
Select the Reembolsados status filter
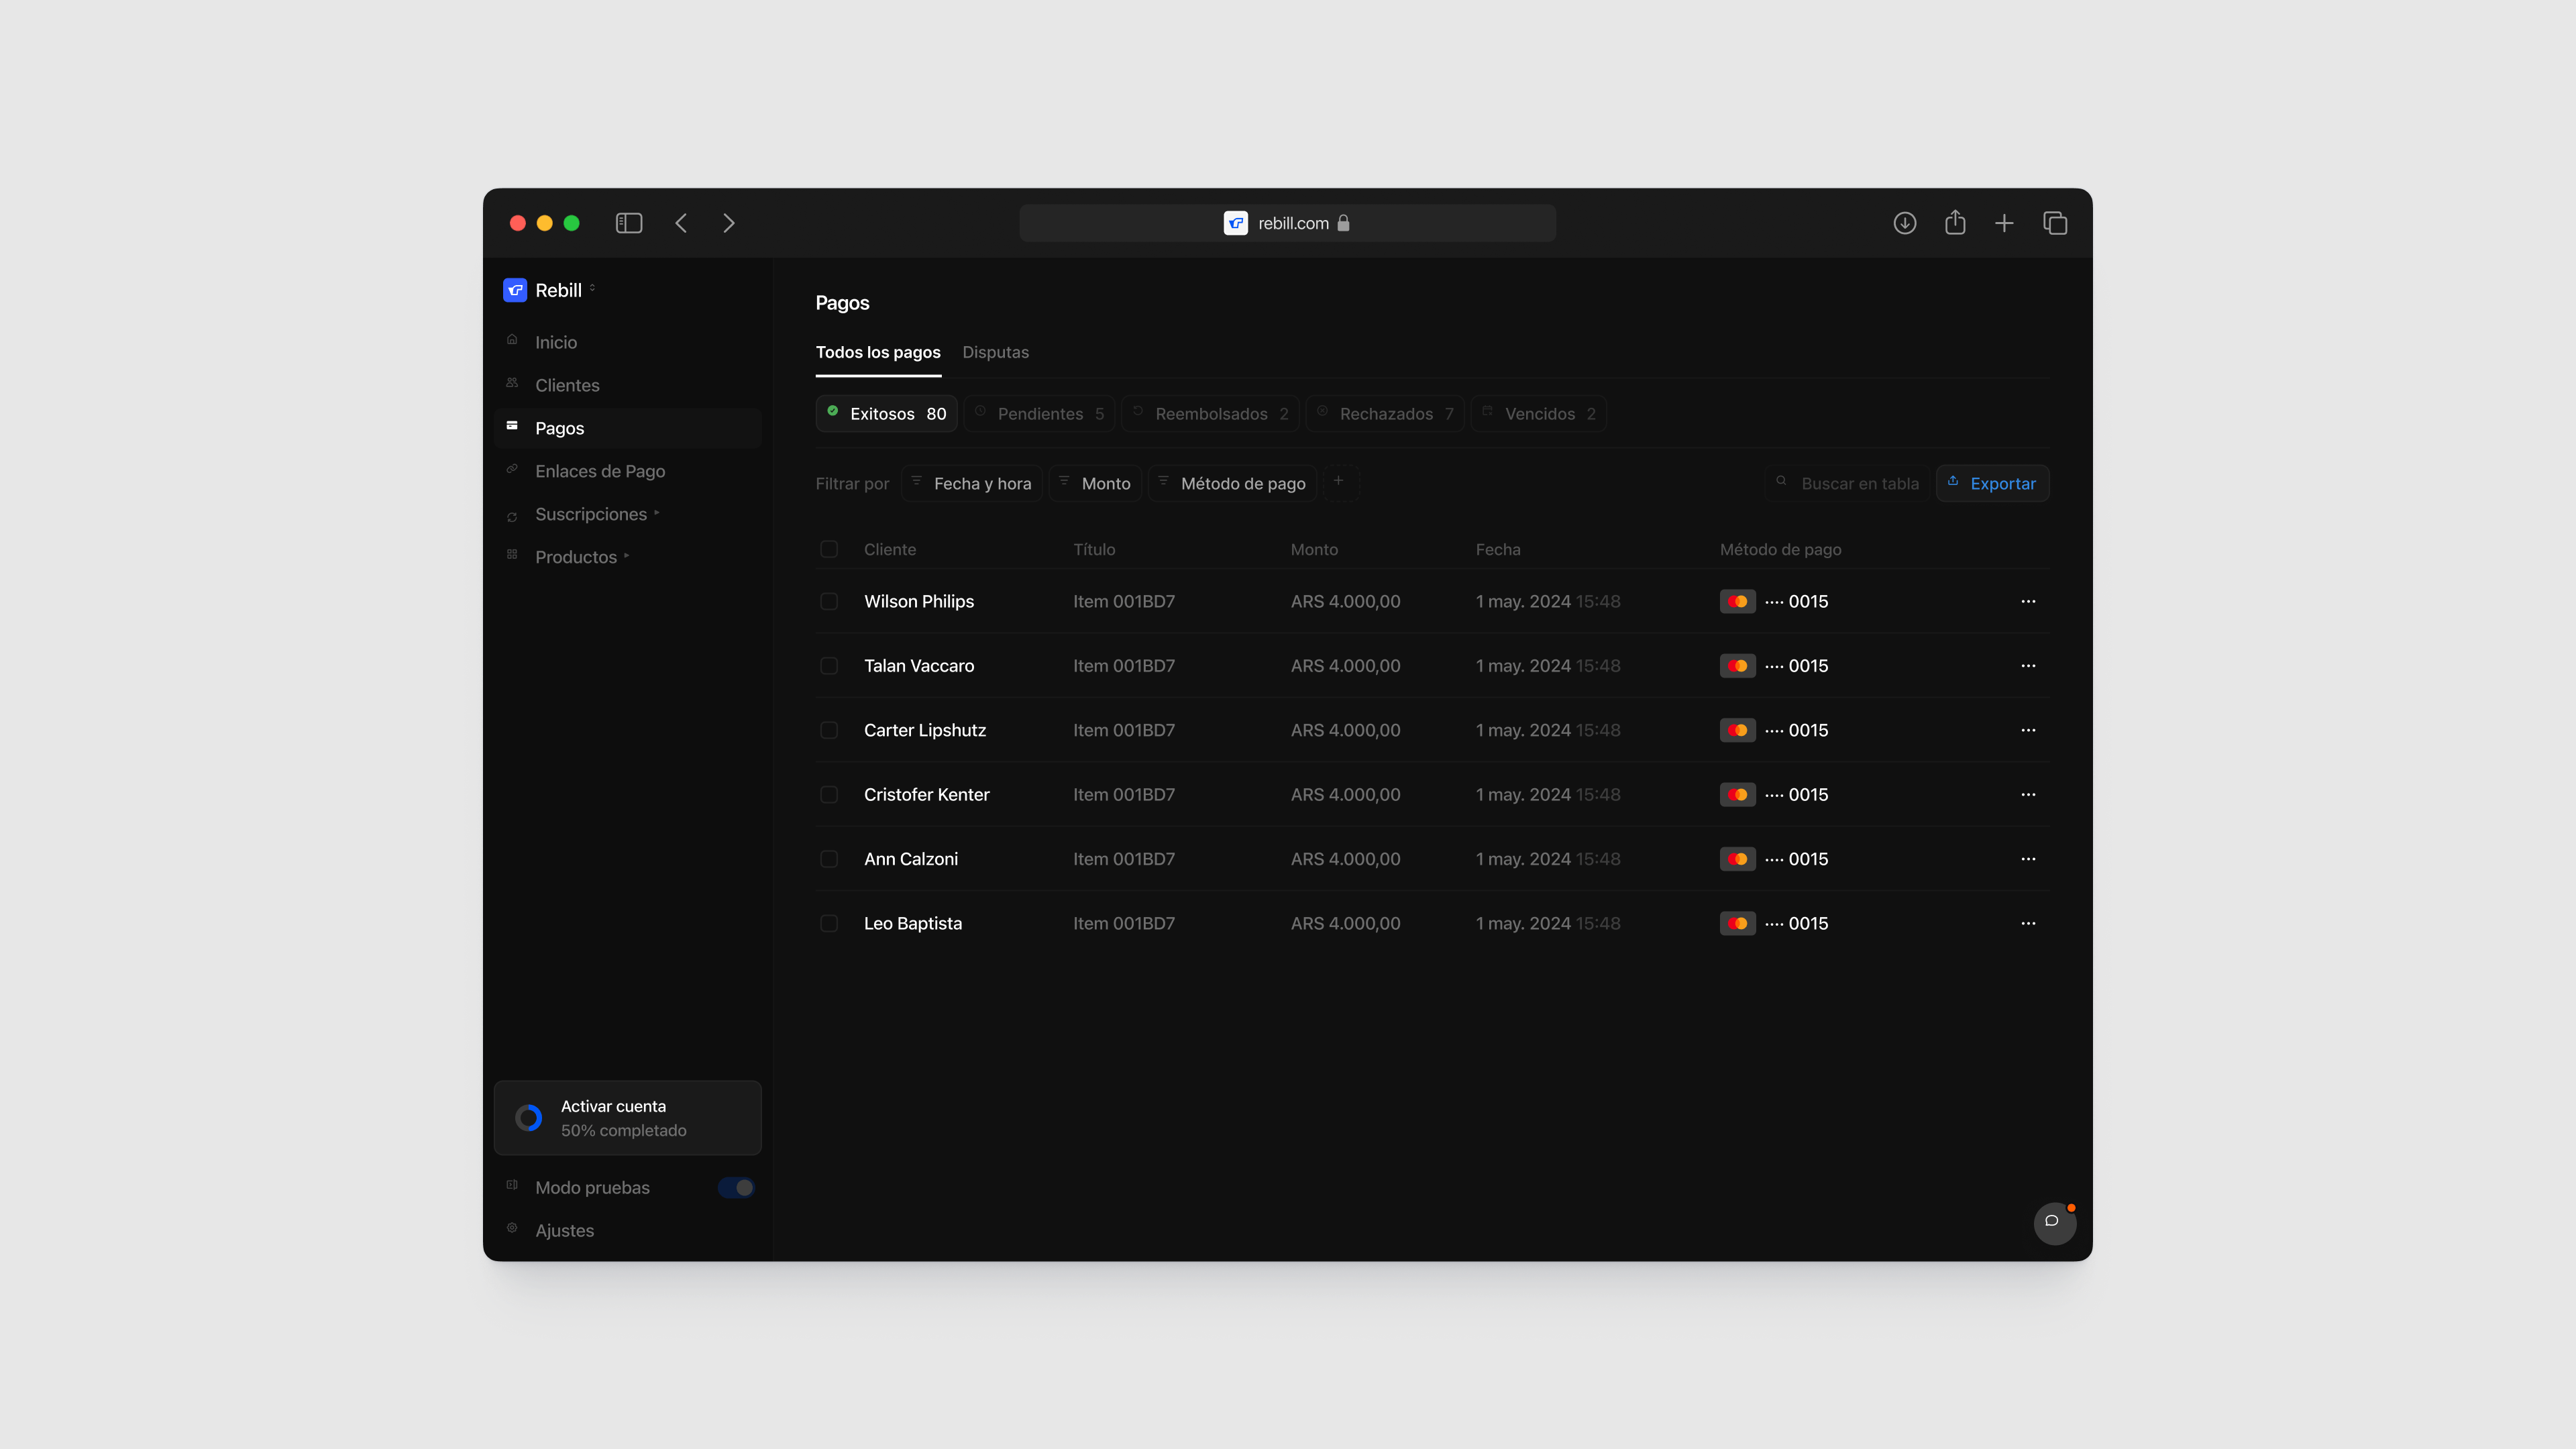(x=1211, y=414)
